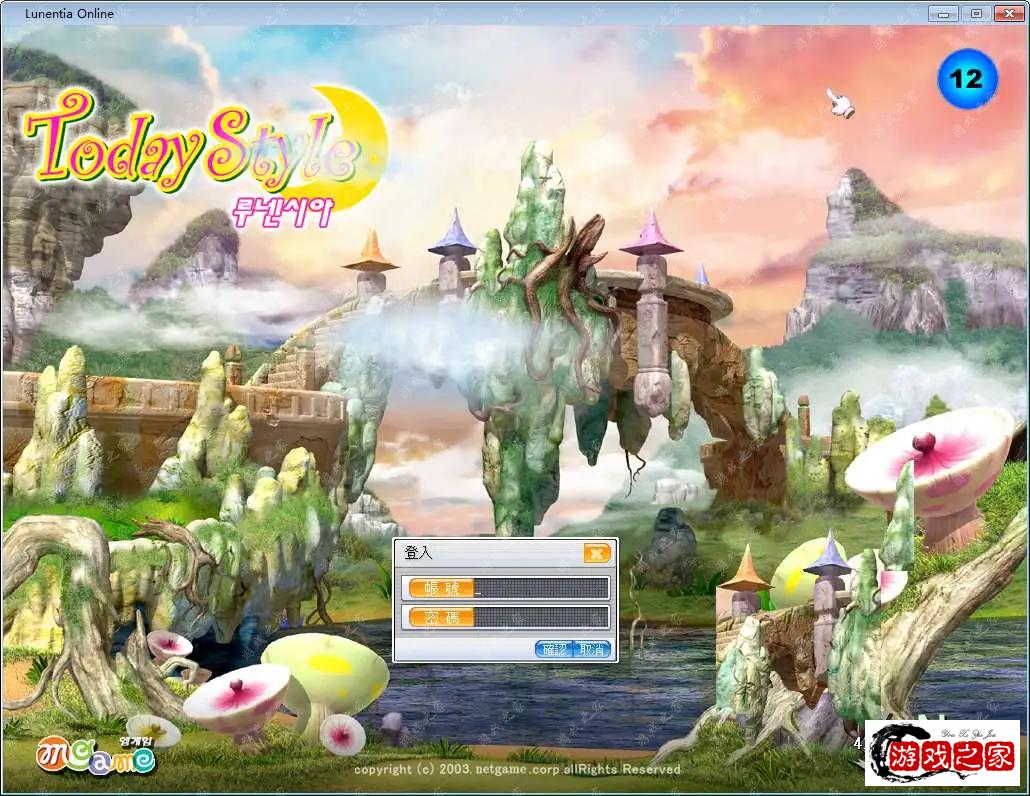Close the login dialog with orange X
This screenshot has width=1030, height=796.
[x=596, y=553]
